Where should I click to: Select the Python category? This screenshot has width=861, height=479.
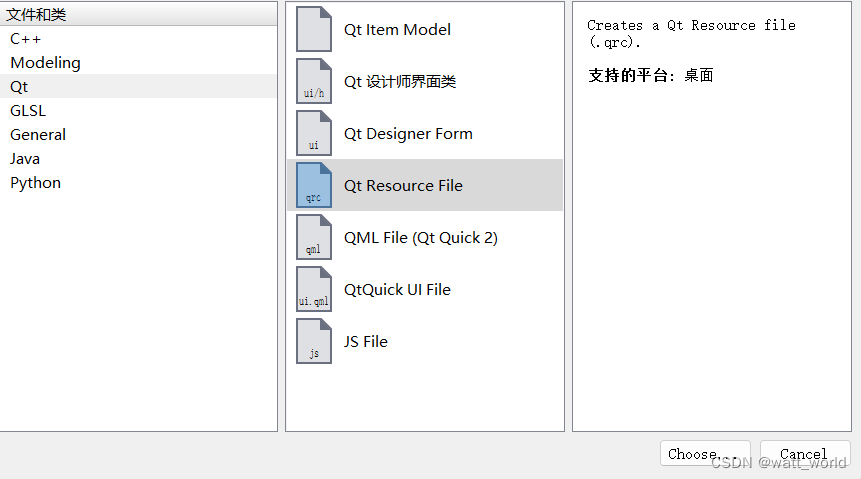[x=138, y=182]
